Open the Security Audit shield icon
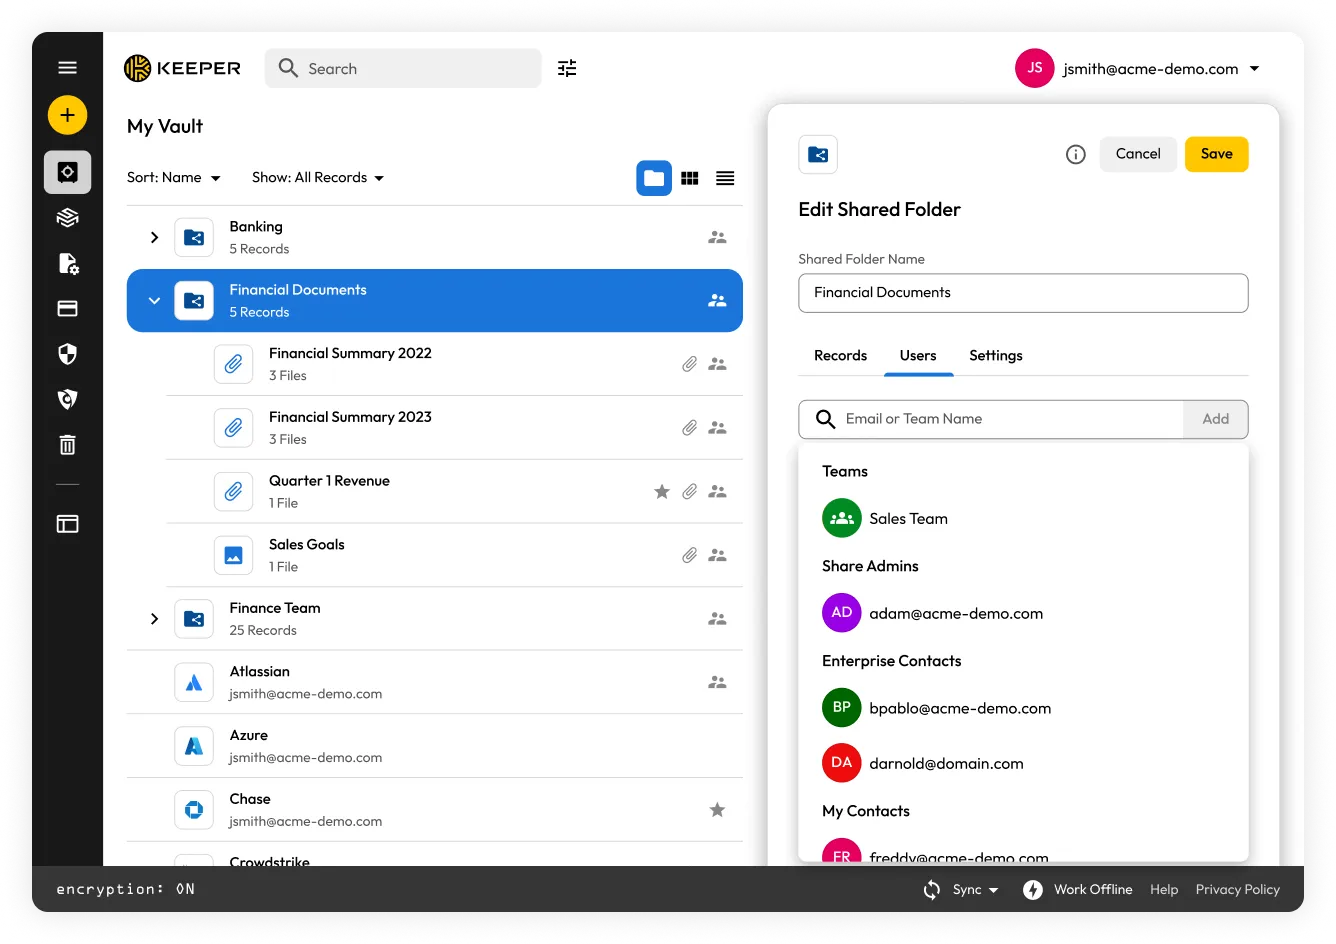The width and height of the screenshot is (1336, 944). point(67,354)
